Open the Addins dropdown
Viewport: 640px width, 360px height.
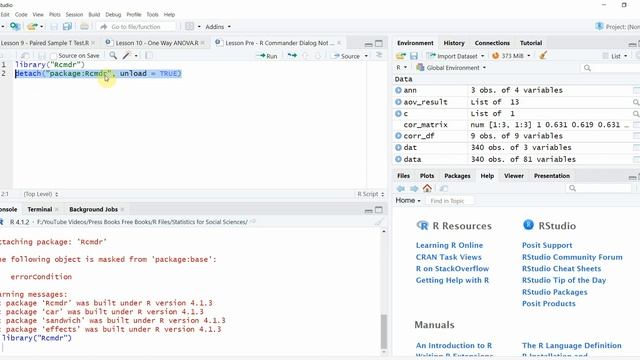tap(218, 27)
